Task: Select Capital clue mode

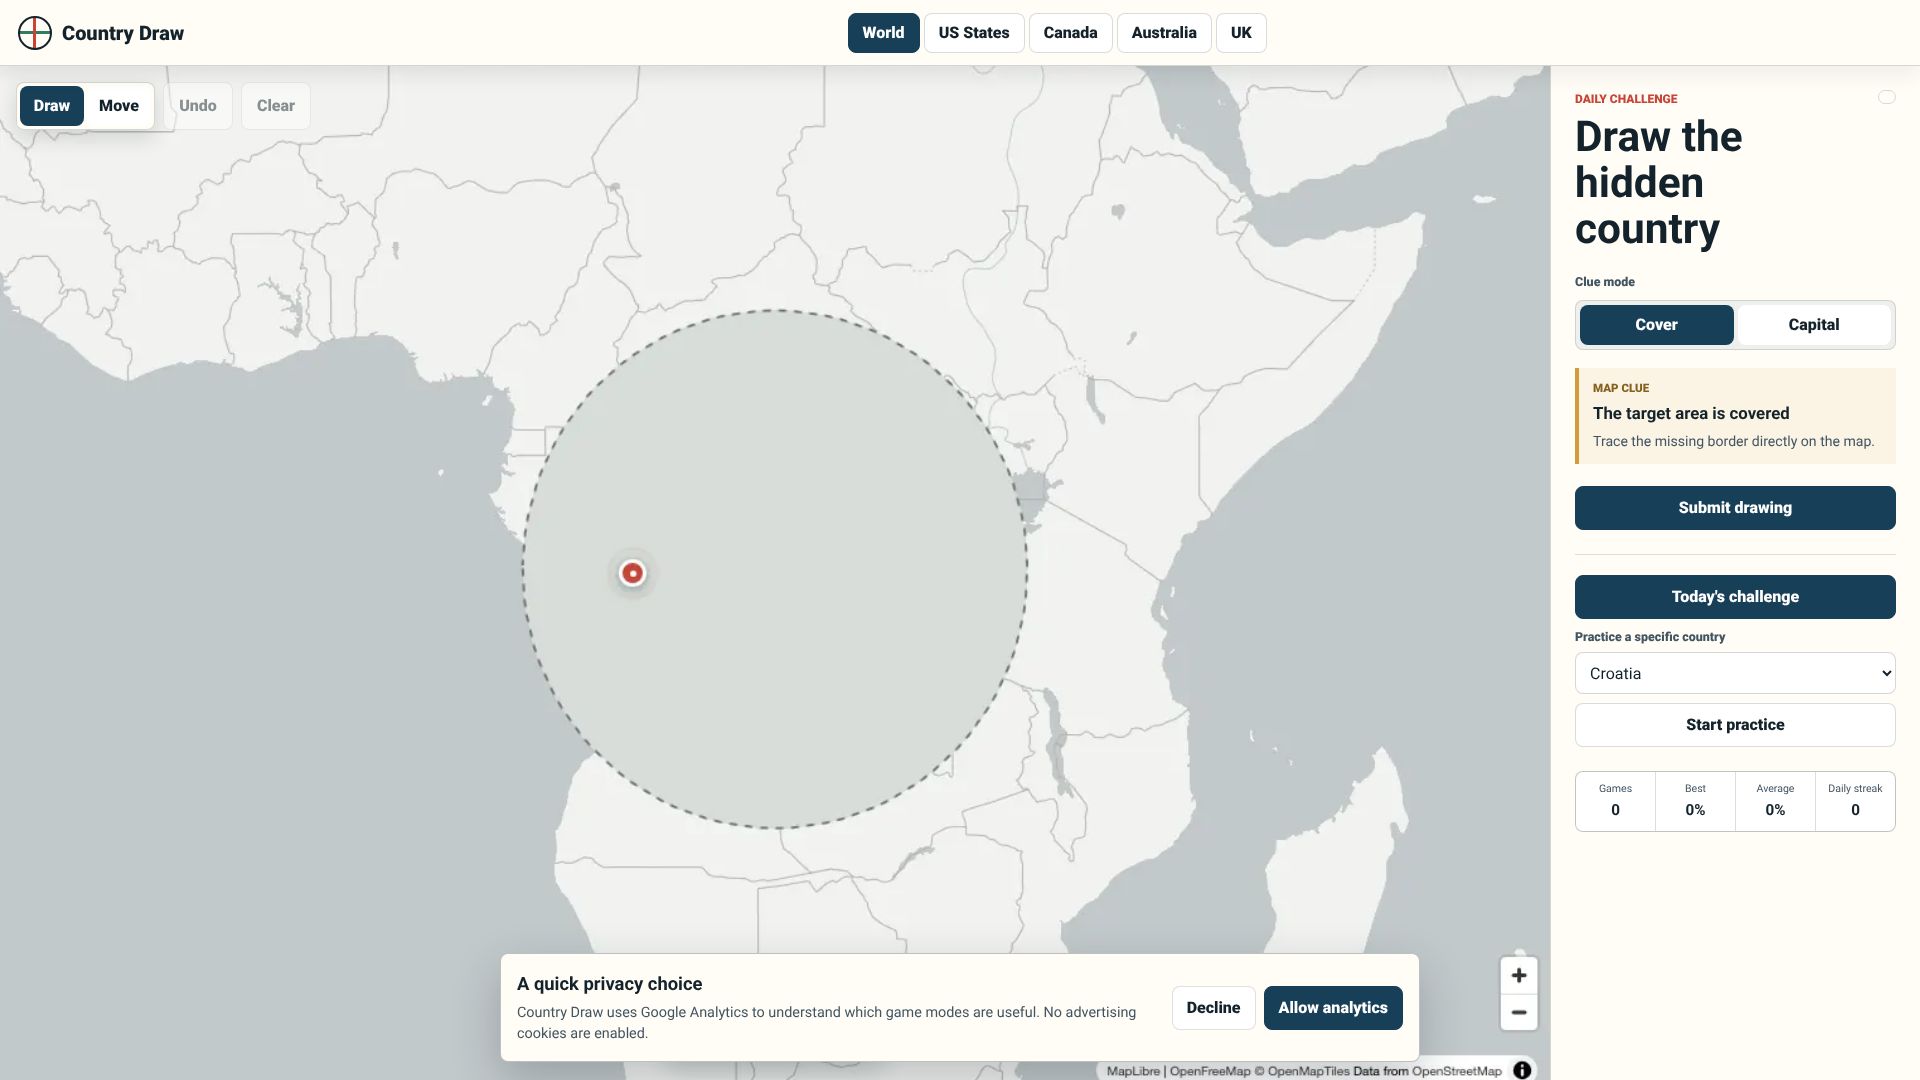Action: (x=1813, y=325)
